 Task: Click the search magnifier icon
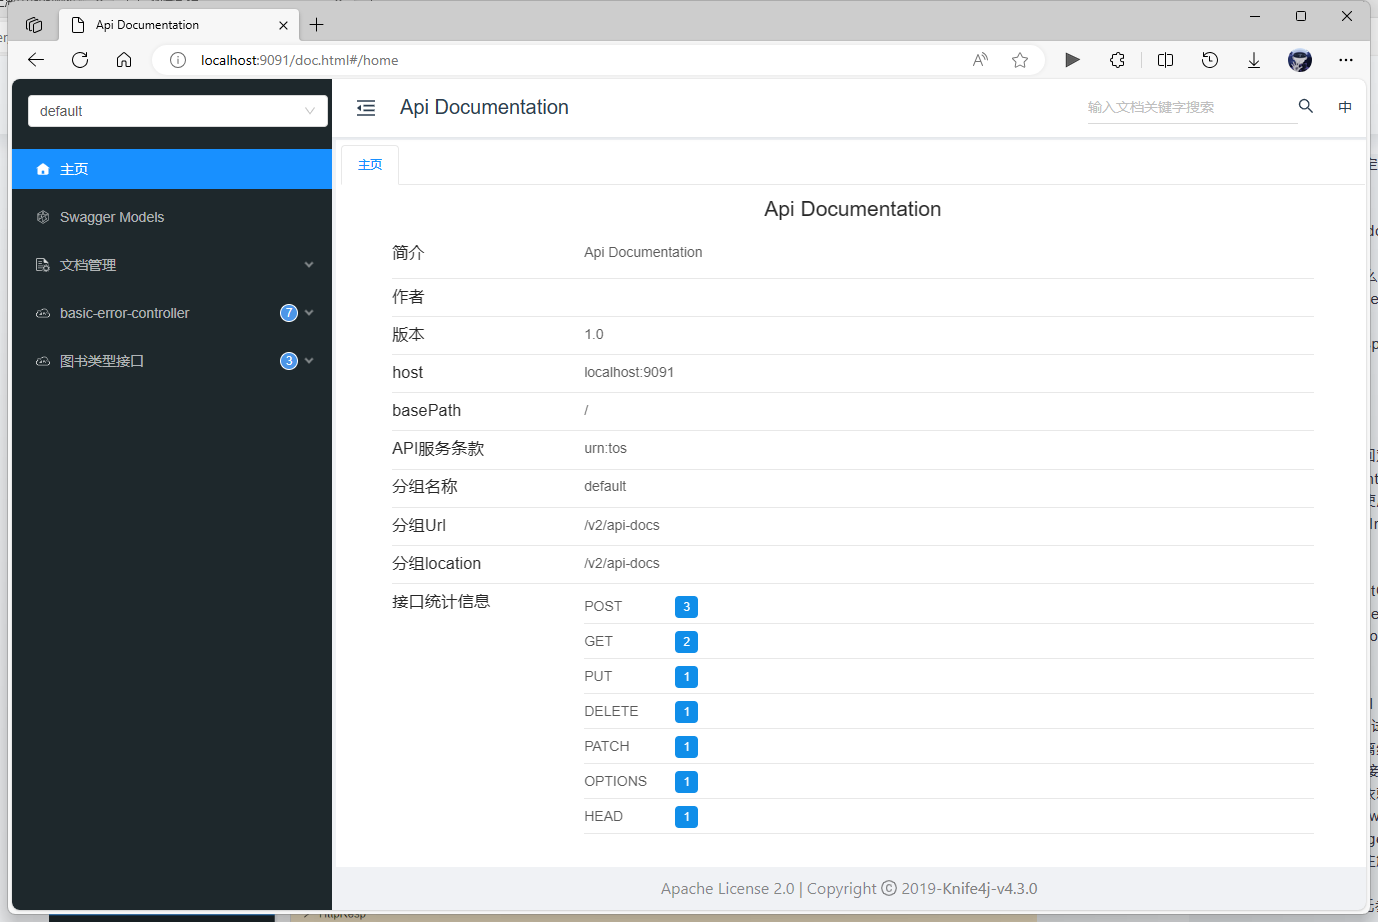(x=1305, y=105)
